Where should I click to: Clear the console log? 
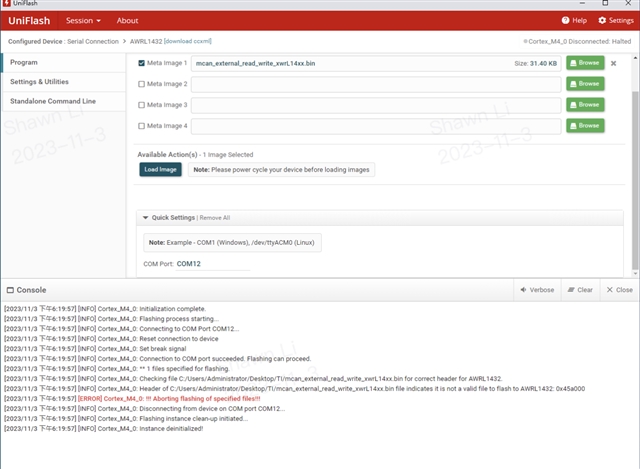point(580,290)
